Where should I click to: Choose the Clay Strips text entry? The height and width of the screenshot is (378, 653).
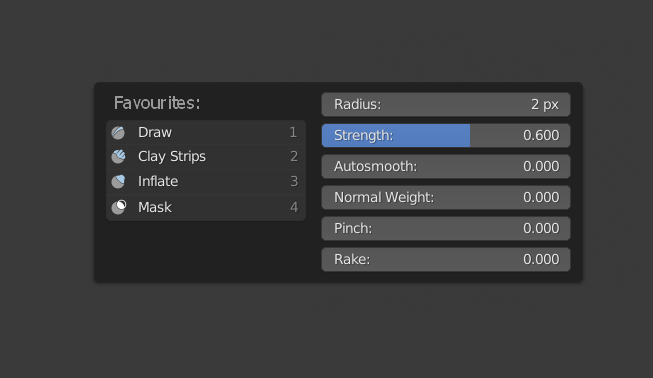[172, 157]
